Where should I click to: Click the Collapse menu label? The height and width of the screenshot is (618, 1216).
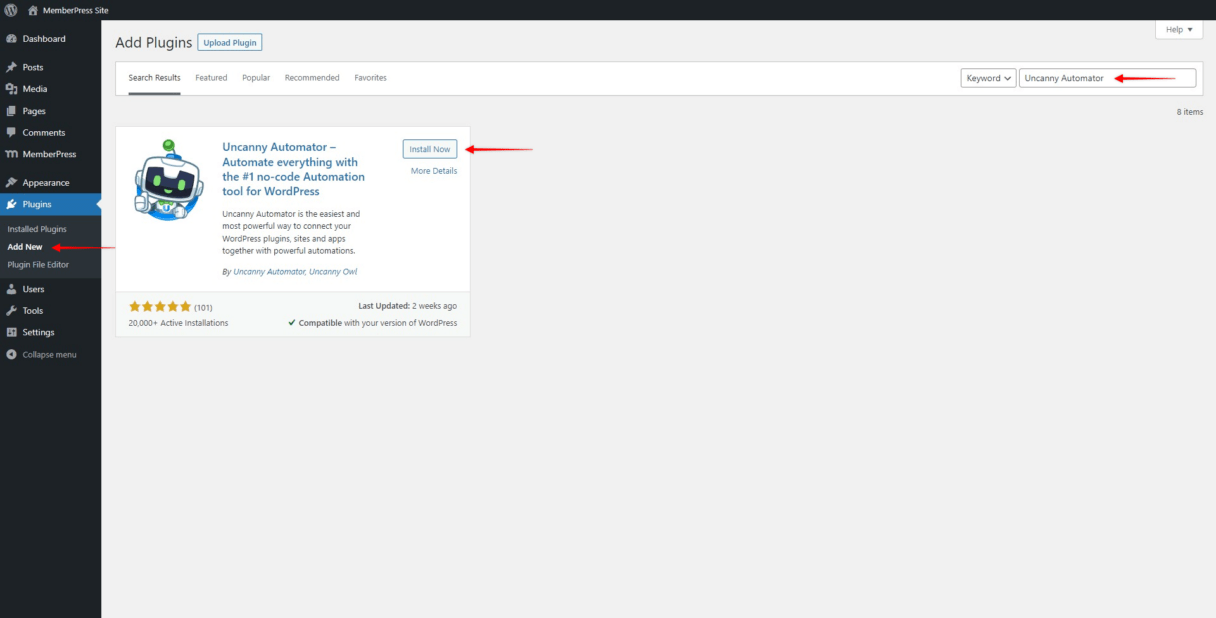click(x=50, y=355)
